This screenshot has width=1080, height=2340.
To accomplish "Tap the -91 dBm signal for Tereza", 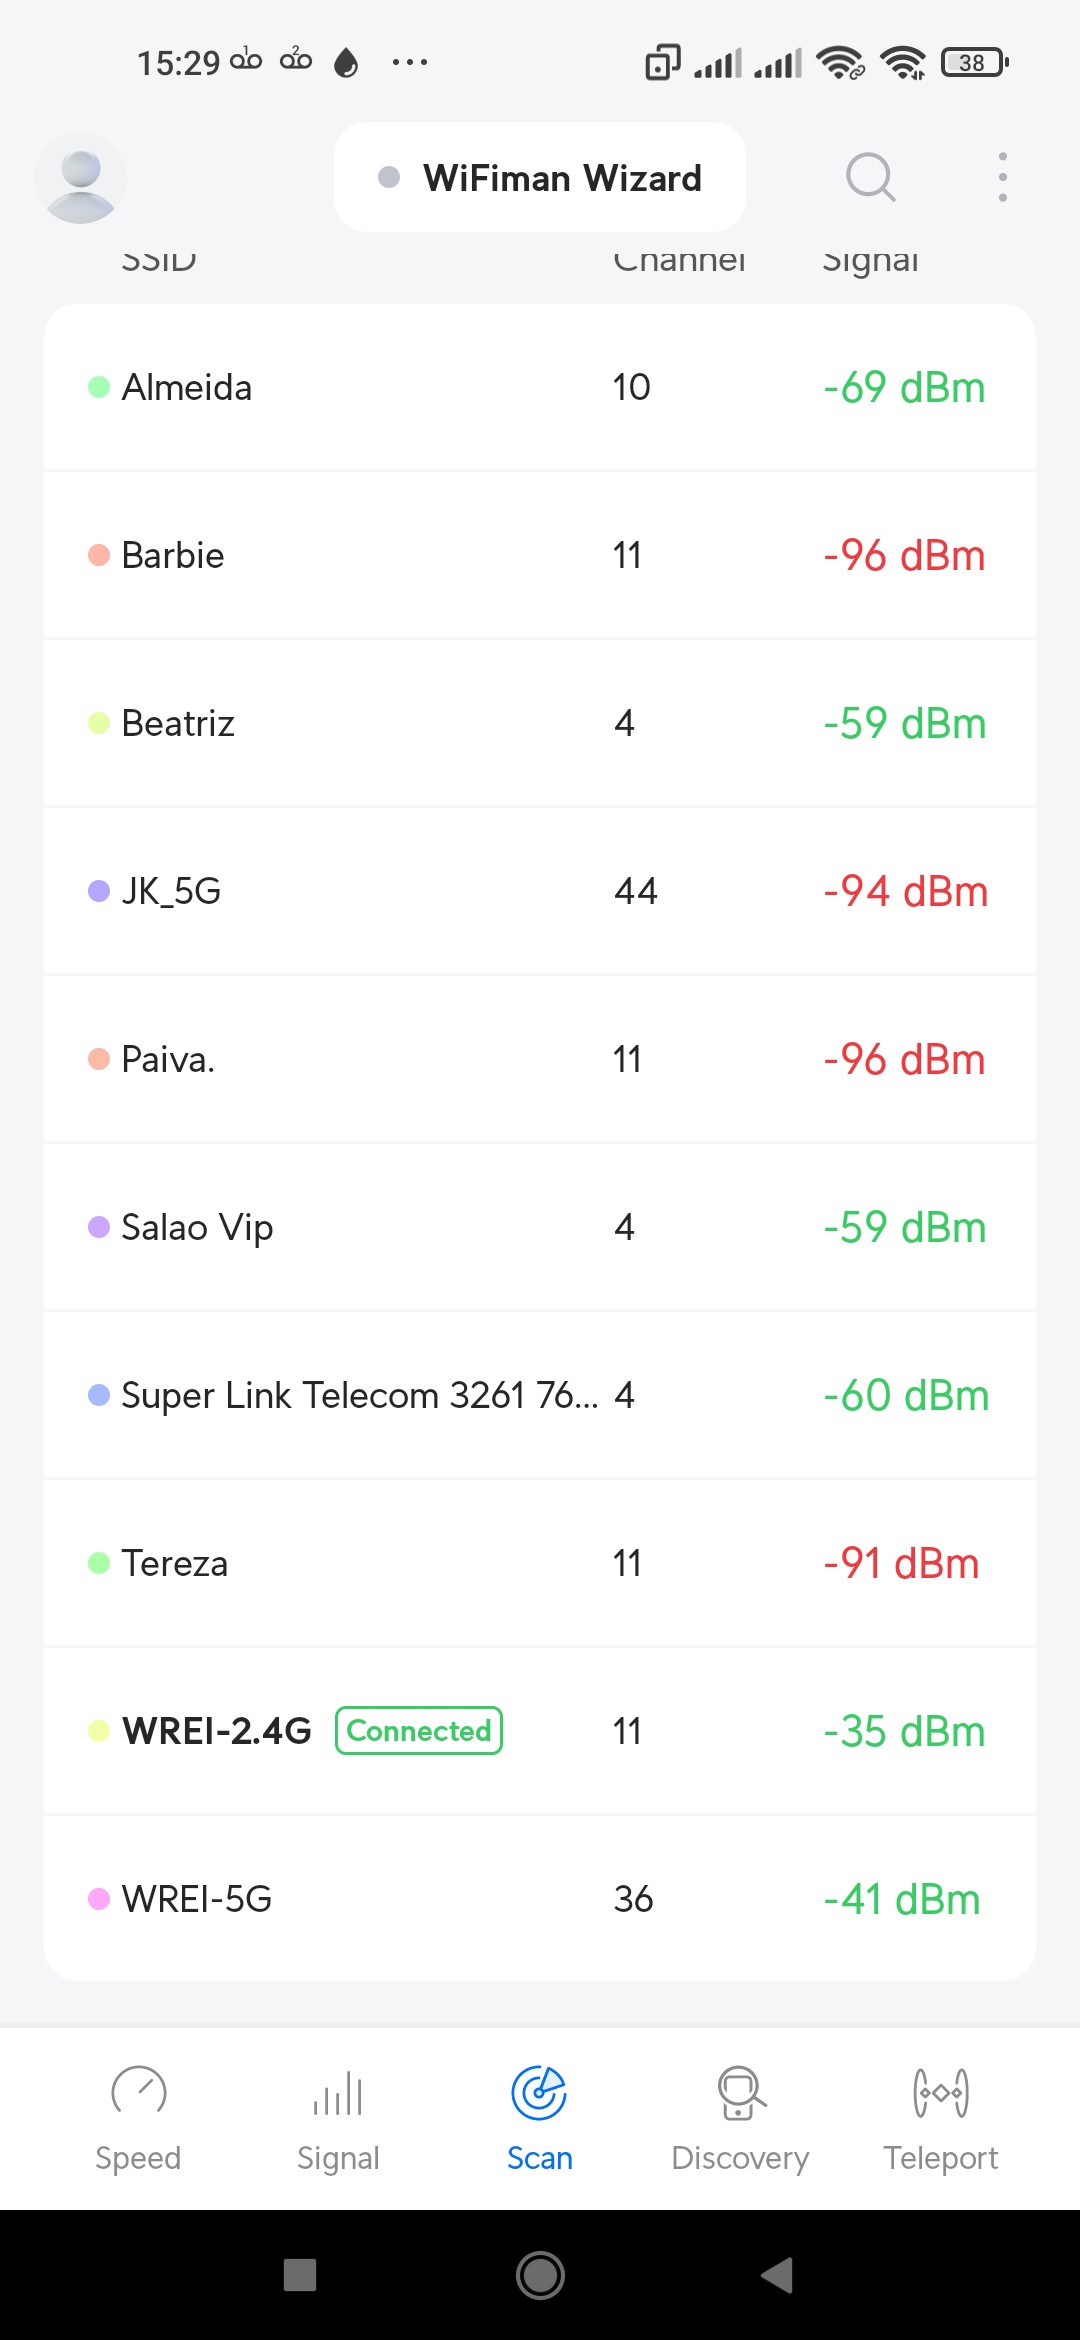I will click(901, 1563).
